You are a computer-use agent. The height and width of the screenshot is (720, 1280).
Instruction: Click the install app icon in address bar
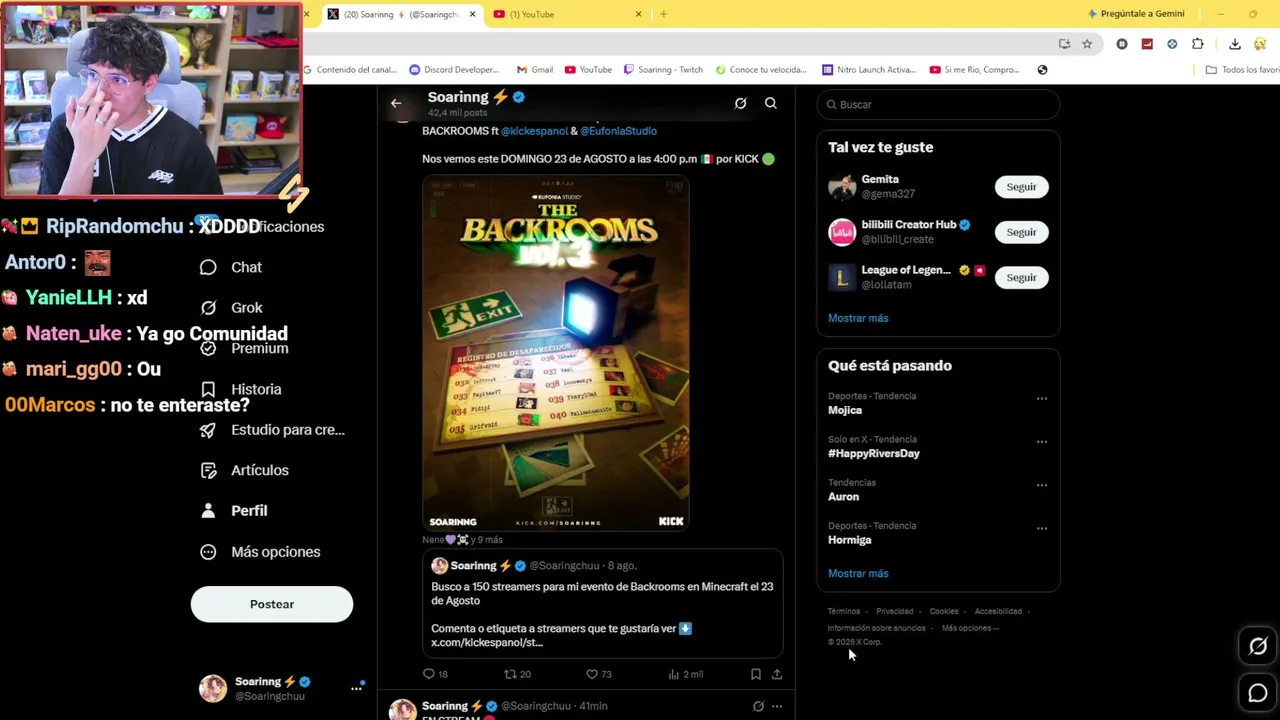[1064, 44]
